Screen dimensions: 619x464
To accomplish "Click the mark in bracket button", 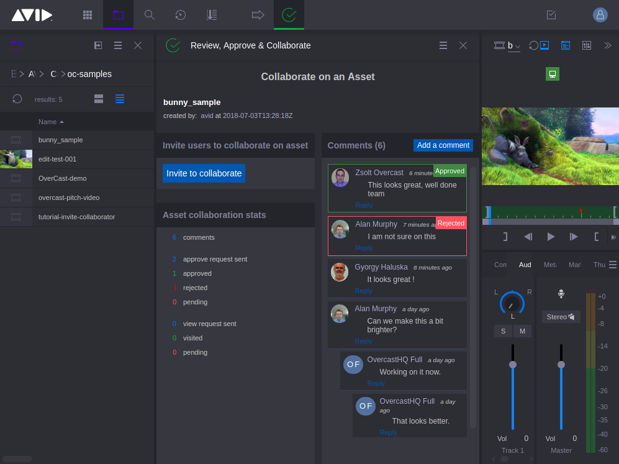I will click(x=505, y=237).
